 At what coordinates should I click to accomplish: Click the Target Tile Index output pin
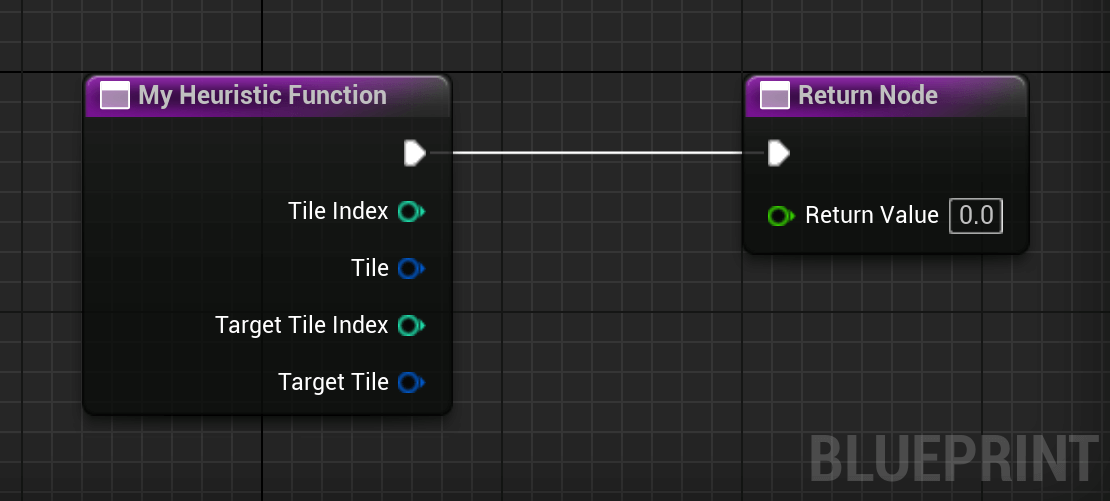click(411, 326)
